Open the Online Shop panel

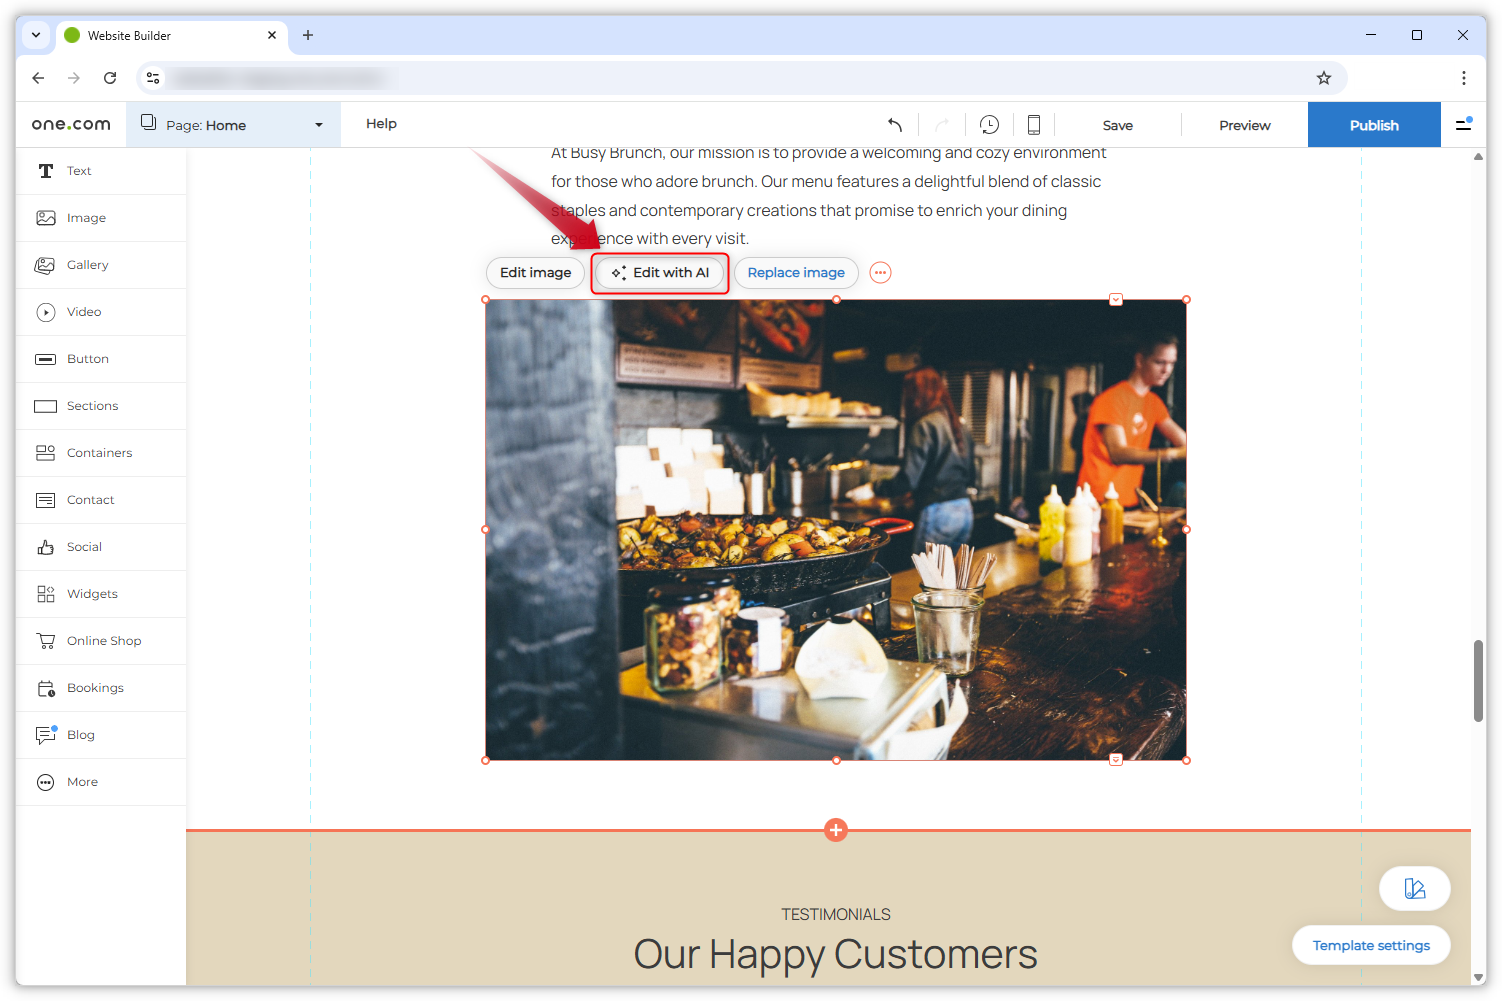(x=105, y=640)
